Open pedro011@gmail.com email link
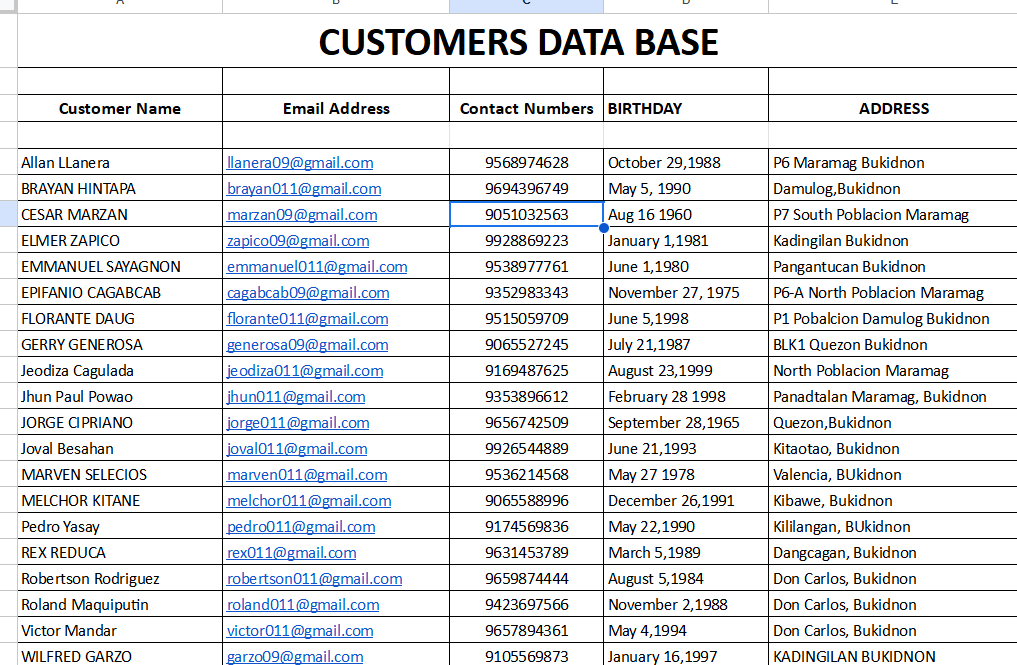 pos(301,526)
